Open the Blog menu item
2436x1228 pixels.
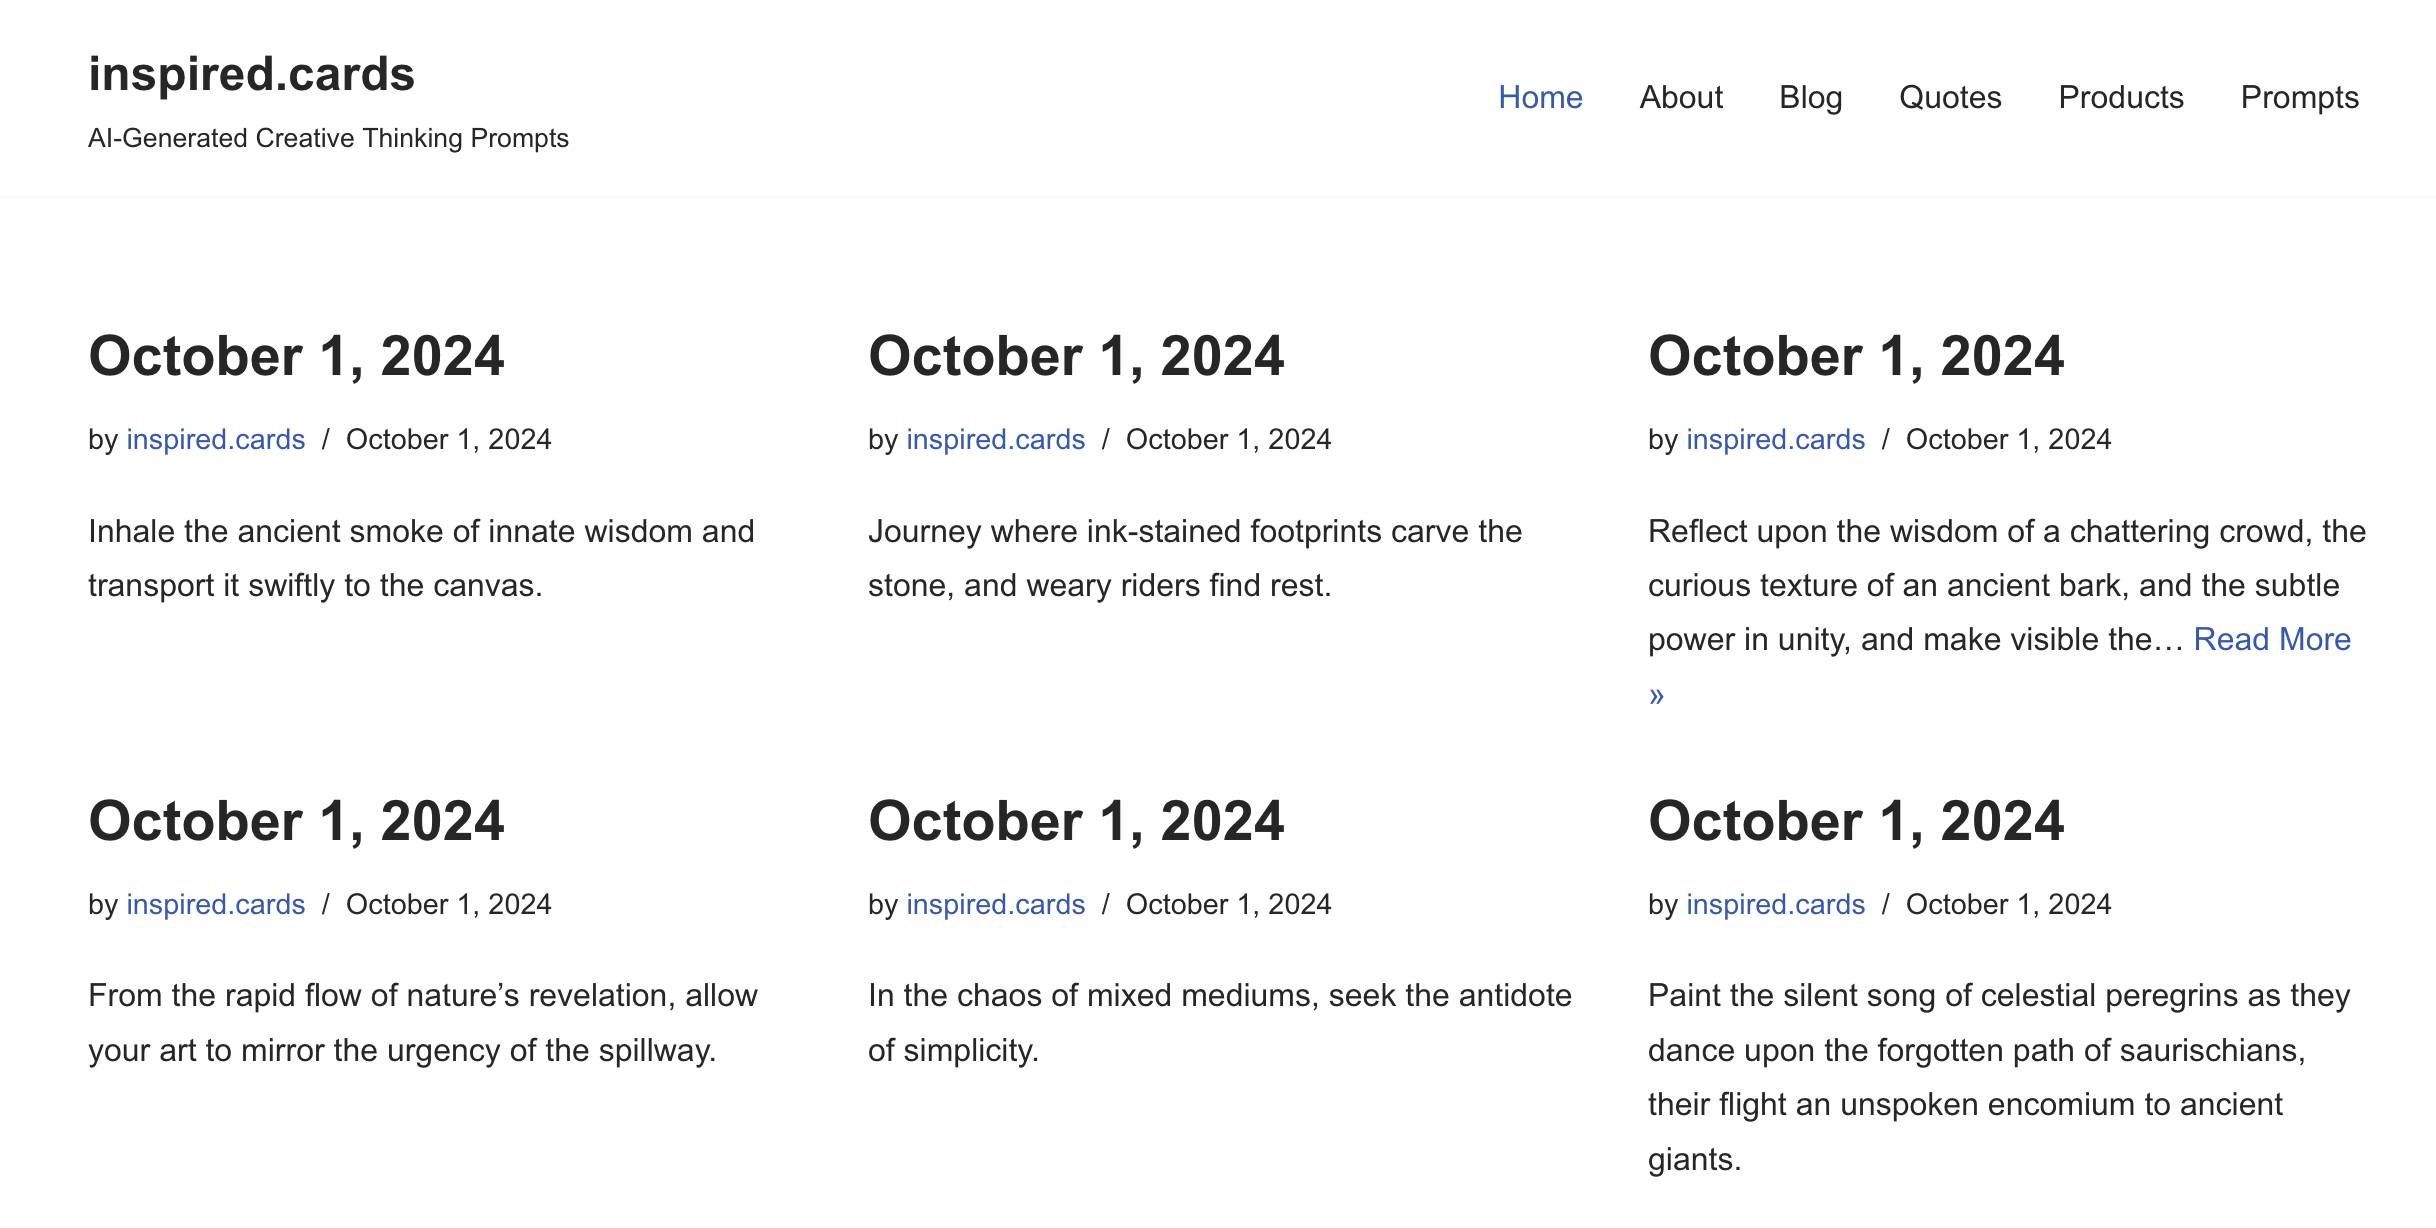coord(1810,97)
